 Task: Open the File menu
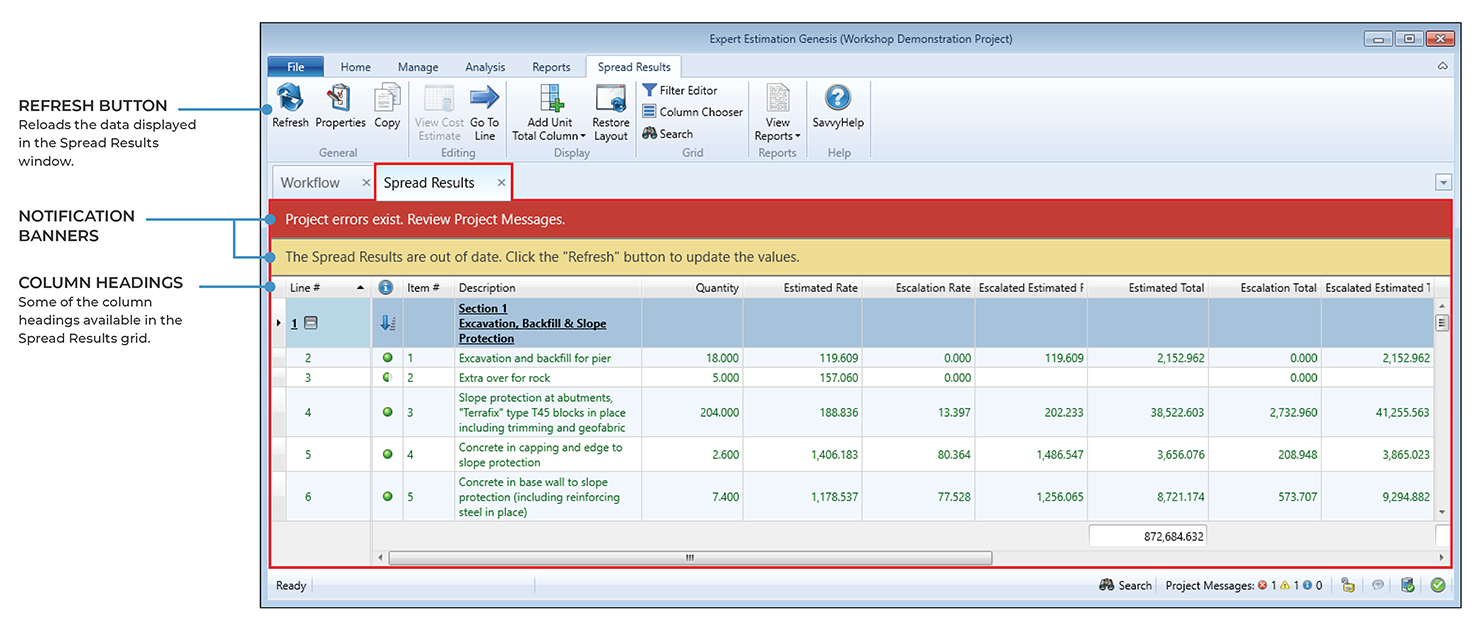295,67
